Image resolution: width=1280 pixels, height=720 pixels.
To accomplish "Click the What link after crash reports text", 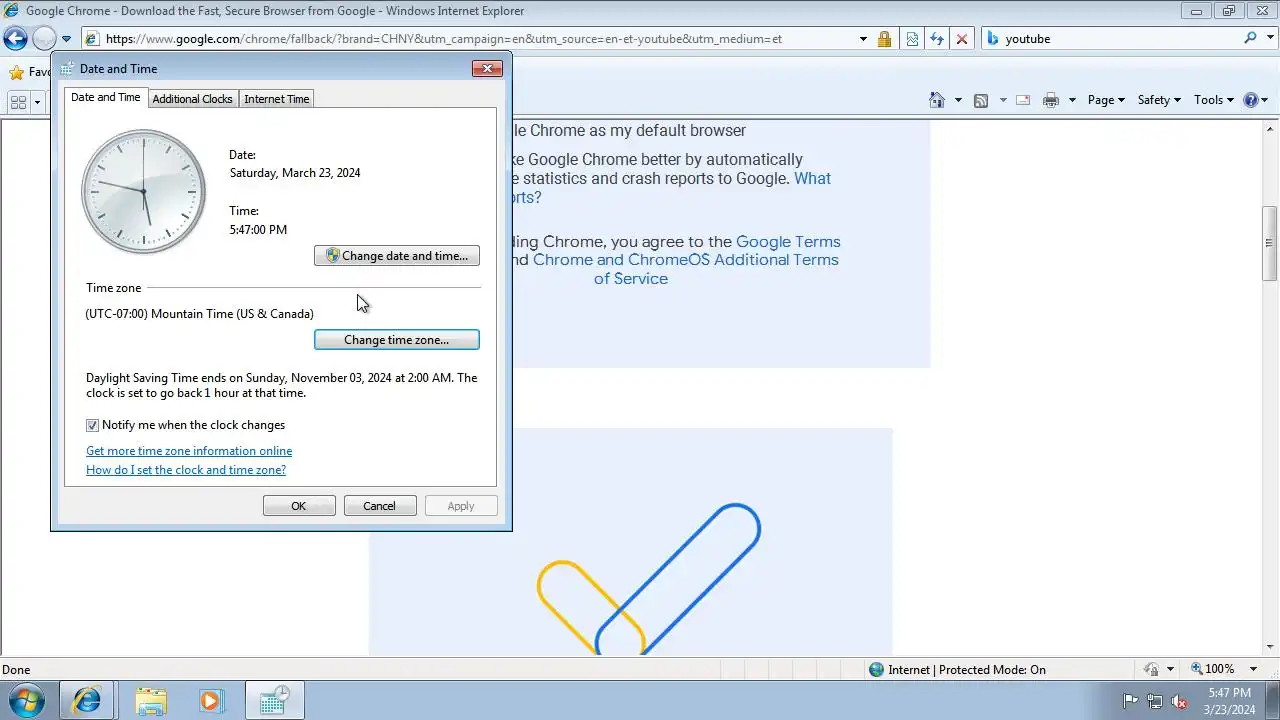I will 812,178.
